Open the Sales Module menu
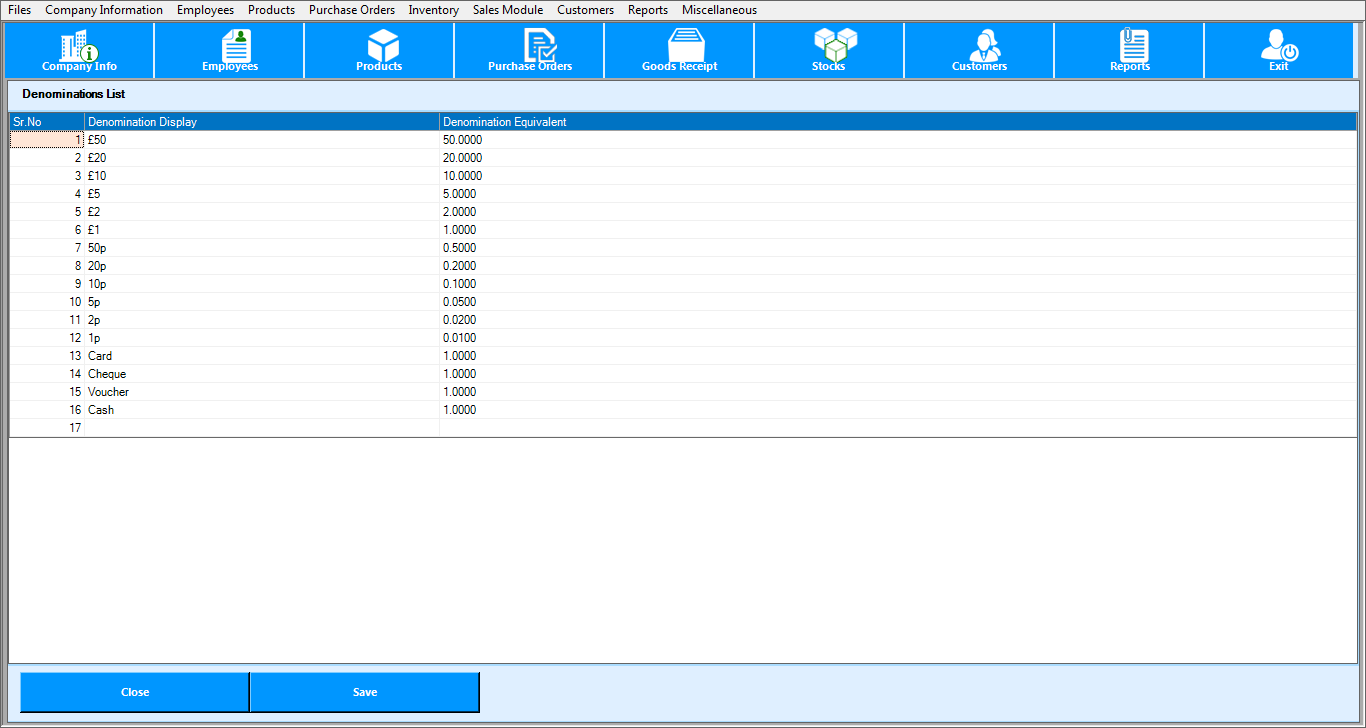Image resolution: width=1366 pixels, height=728 pixels. pos(508,10)
